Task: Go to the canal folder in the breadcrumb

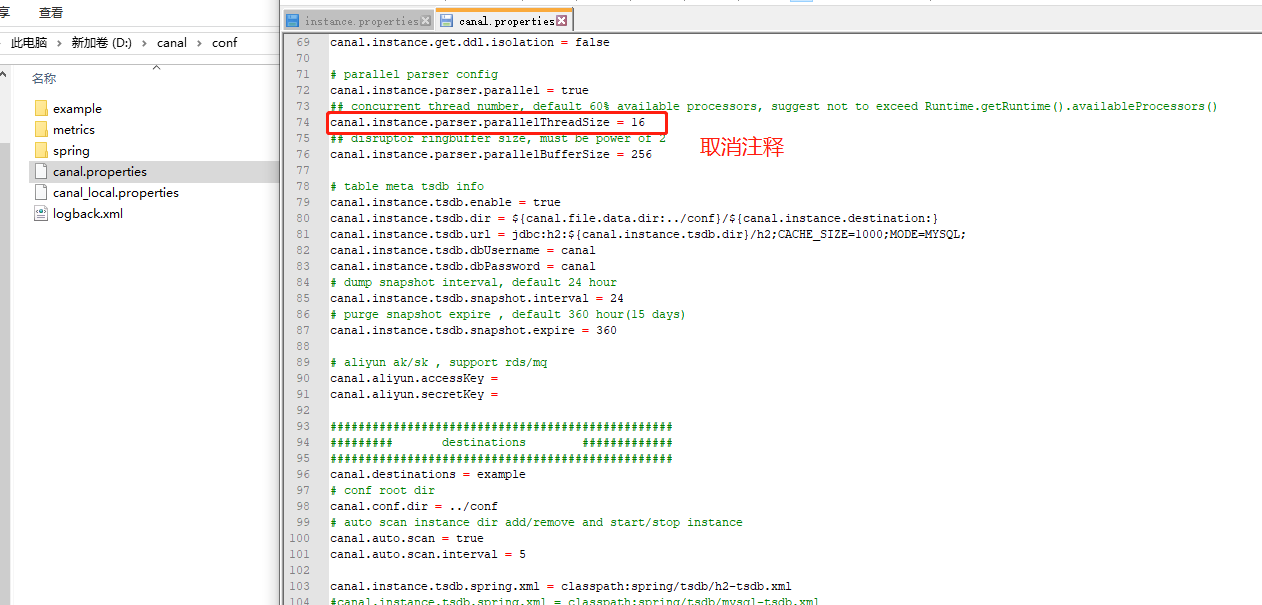Action: click(x=172, y=43)
